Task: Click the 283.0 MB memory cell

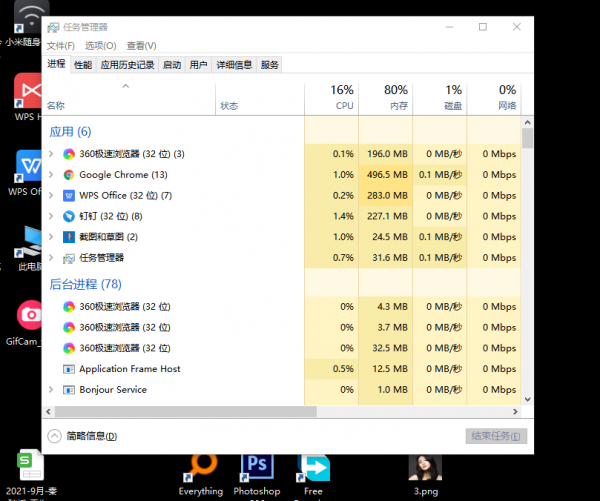Action: pos(386,196)
